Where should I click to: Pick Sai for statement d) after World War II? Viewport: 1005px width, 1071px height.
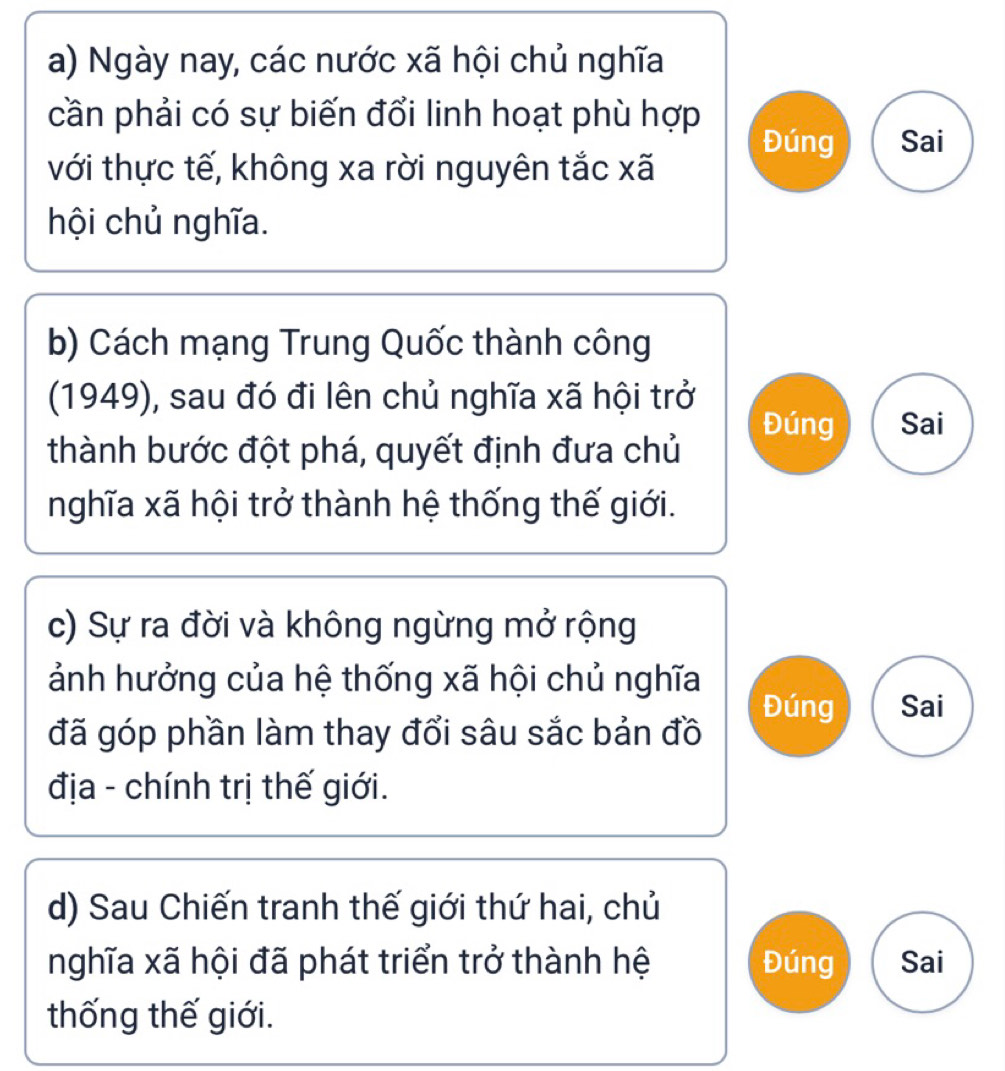922,962
